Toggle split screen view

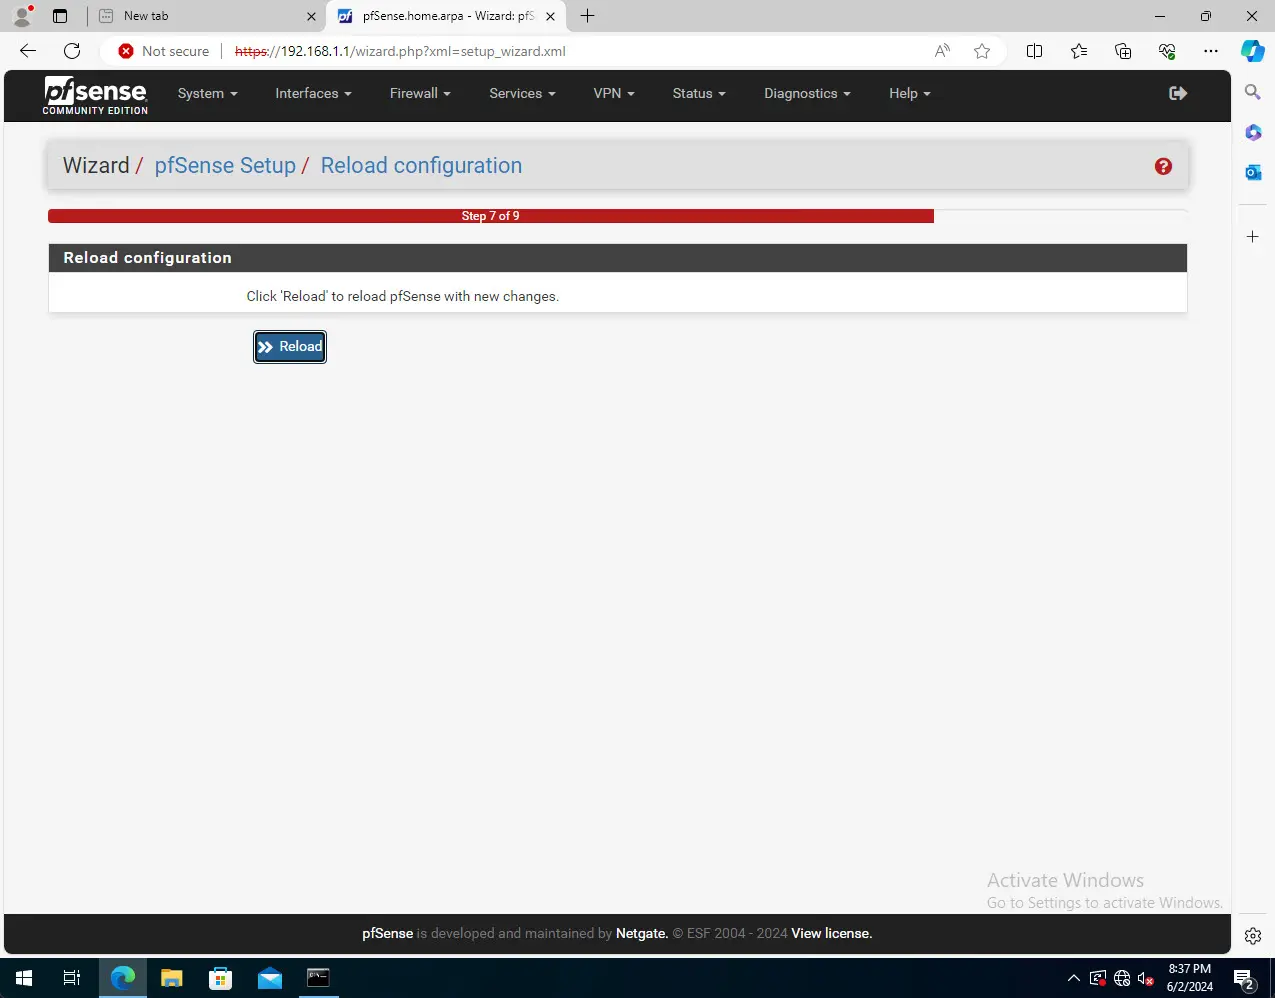[x=1035, y=51]
